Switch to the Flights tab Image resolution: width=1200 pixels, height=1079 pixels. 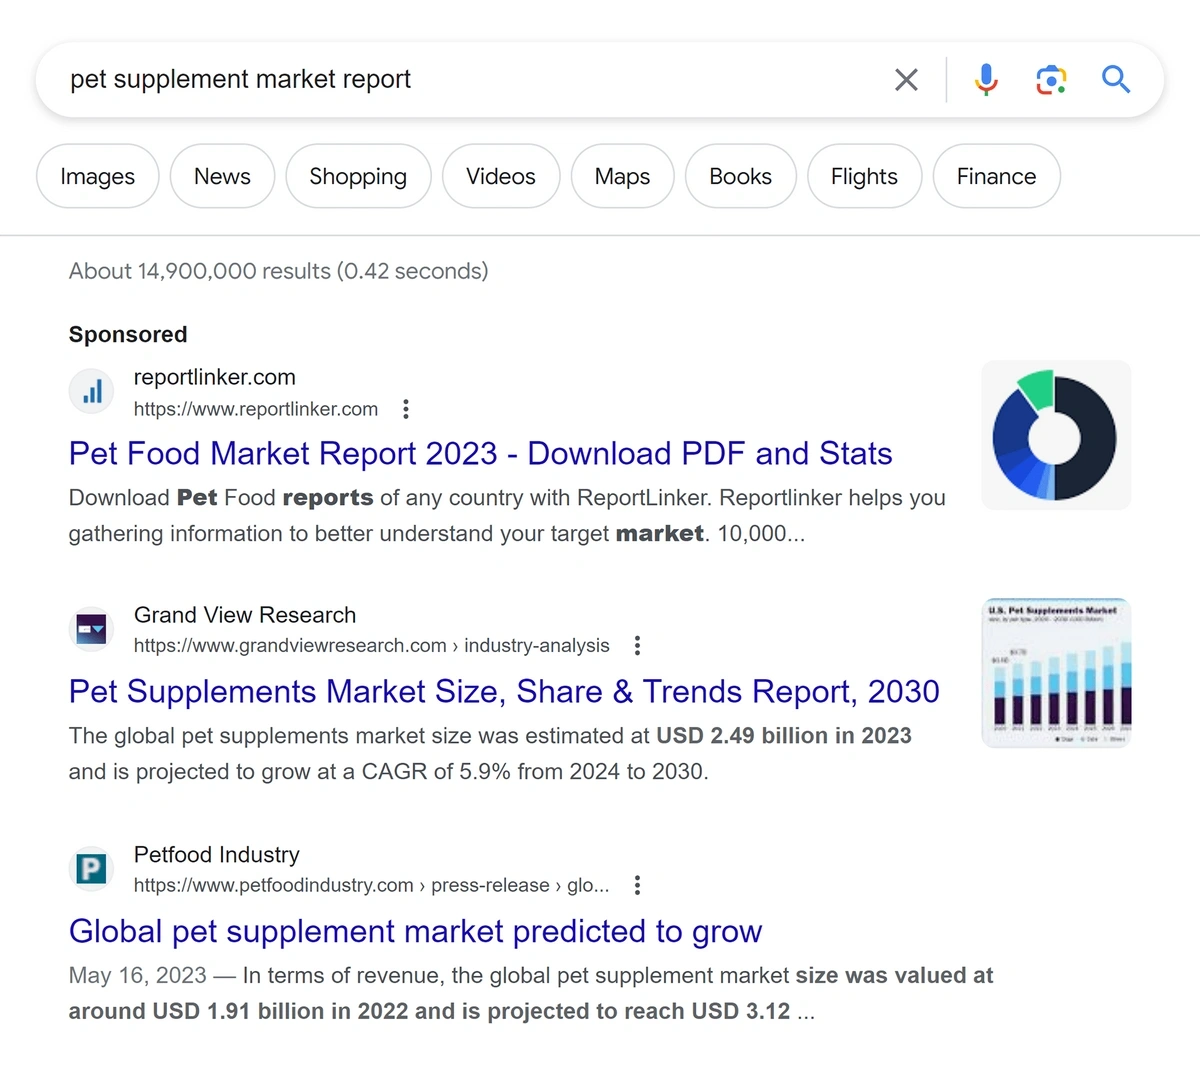click(865, 176)
